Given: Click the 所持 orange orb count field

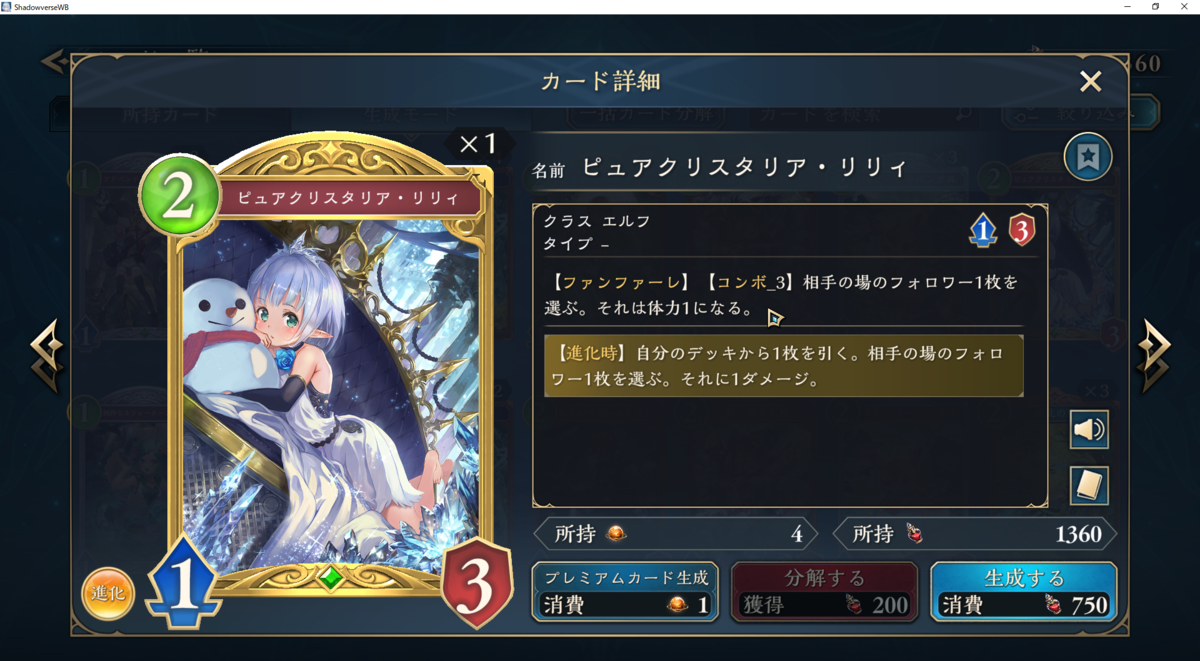Looking at the screenshot, I should (x=675, y=534).
